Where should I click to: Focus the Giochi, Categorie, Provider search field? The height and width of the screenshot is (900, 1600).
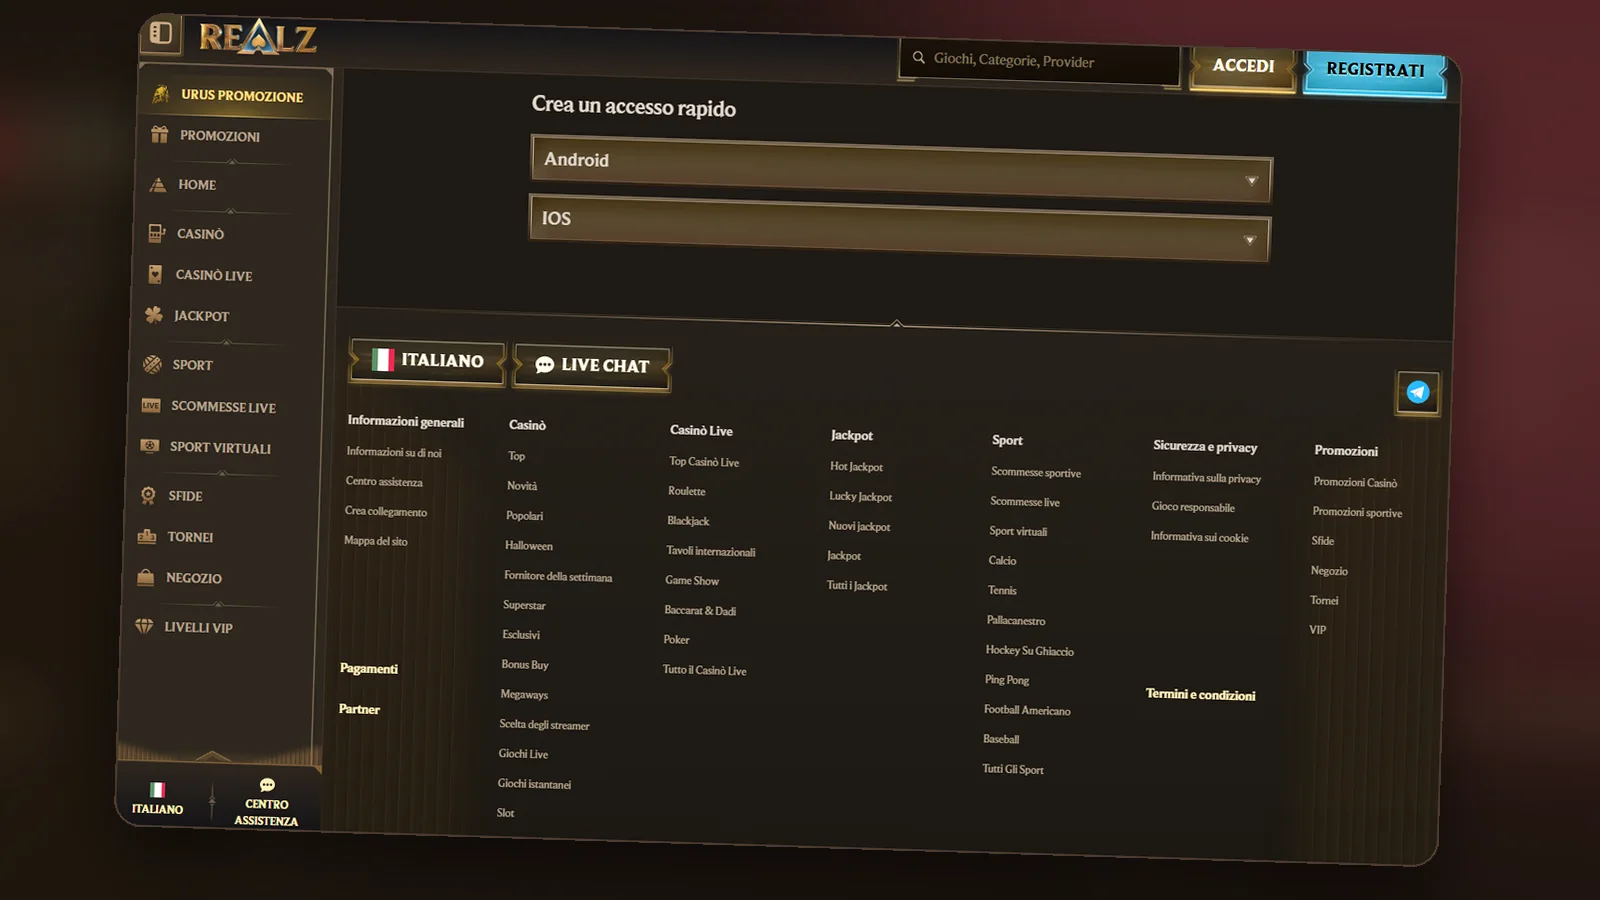coord(1040,61)
